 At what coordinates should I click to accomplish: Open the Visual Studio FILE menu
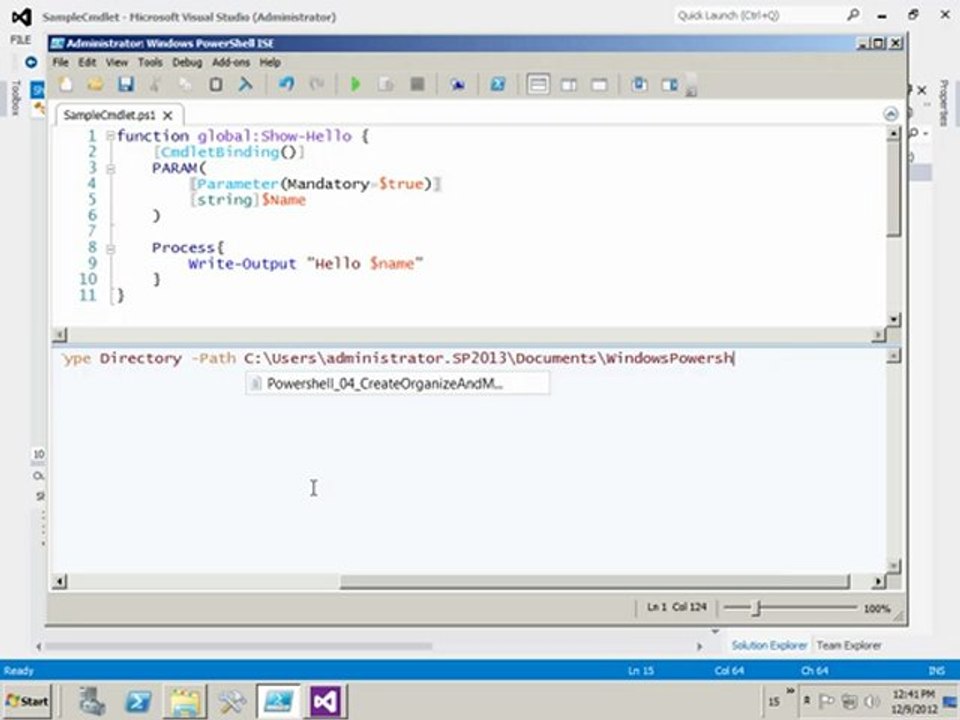click(x=20, y=40)
